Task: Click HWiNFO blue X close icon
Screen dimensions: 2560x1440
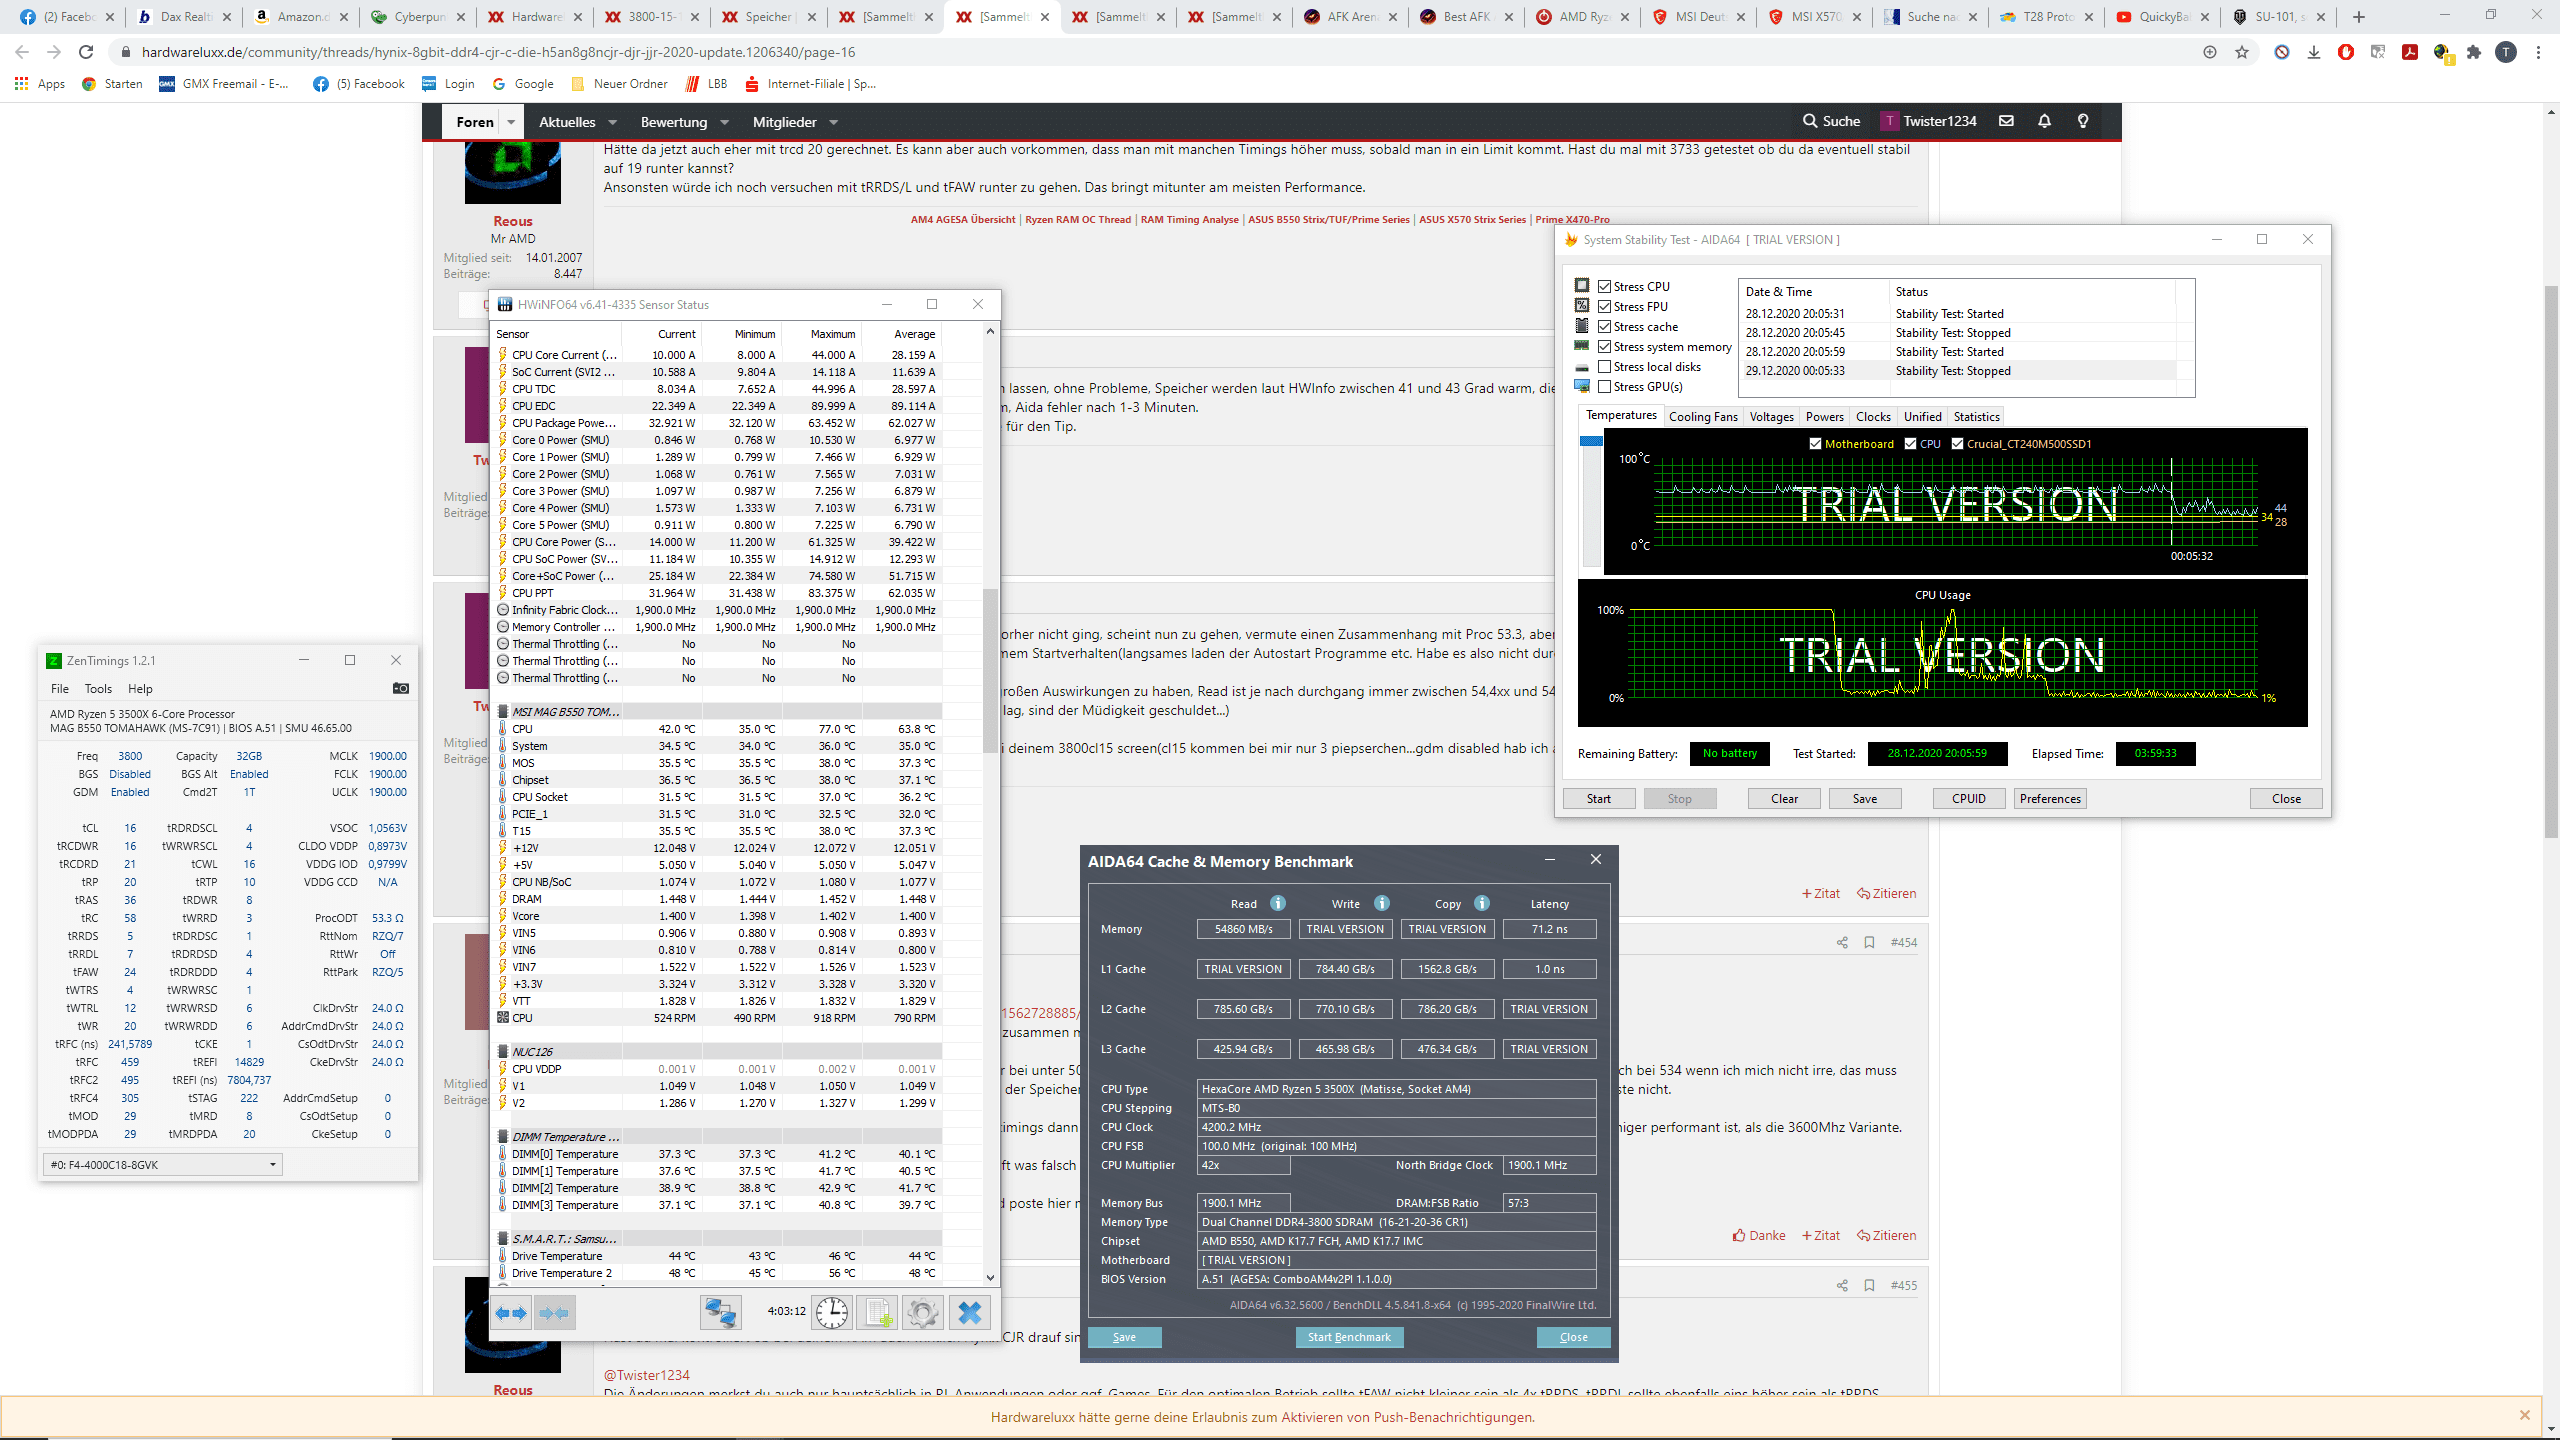Action: pyautogui.click(x=969, y=1312)
